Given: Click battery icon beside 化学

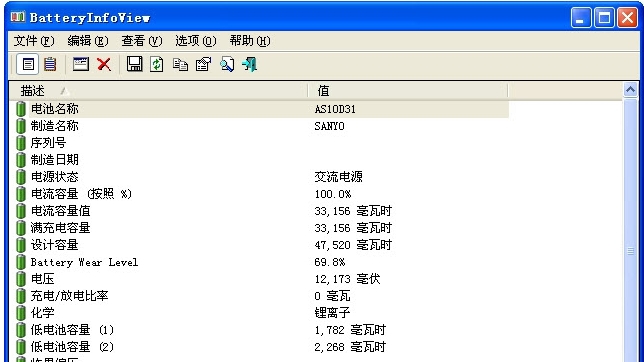Looking at the screenshot, I should (x=21, y=313).
